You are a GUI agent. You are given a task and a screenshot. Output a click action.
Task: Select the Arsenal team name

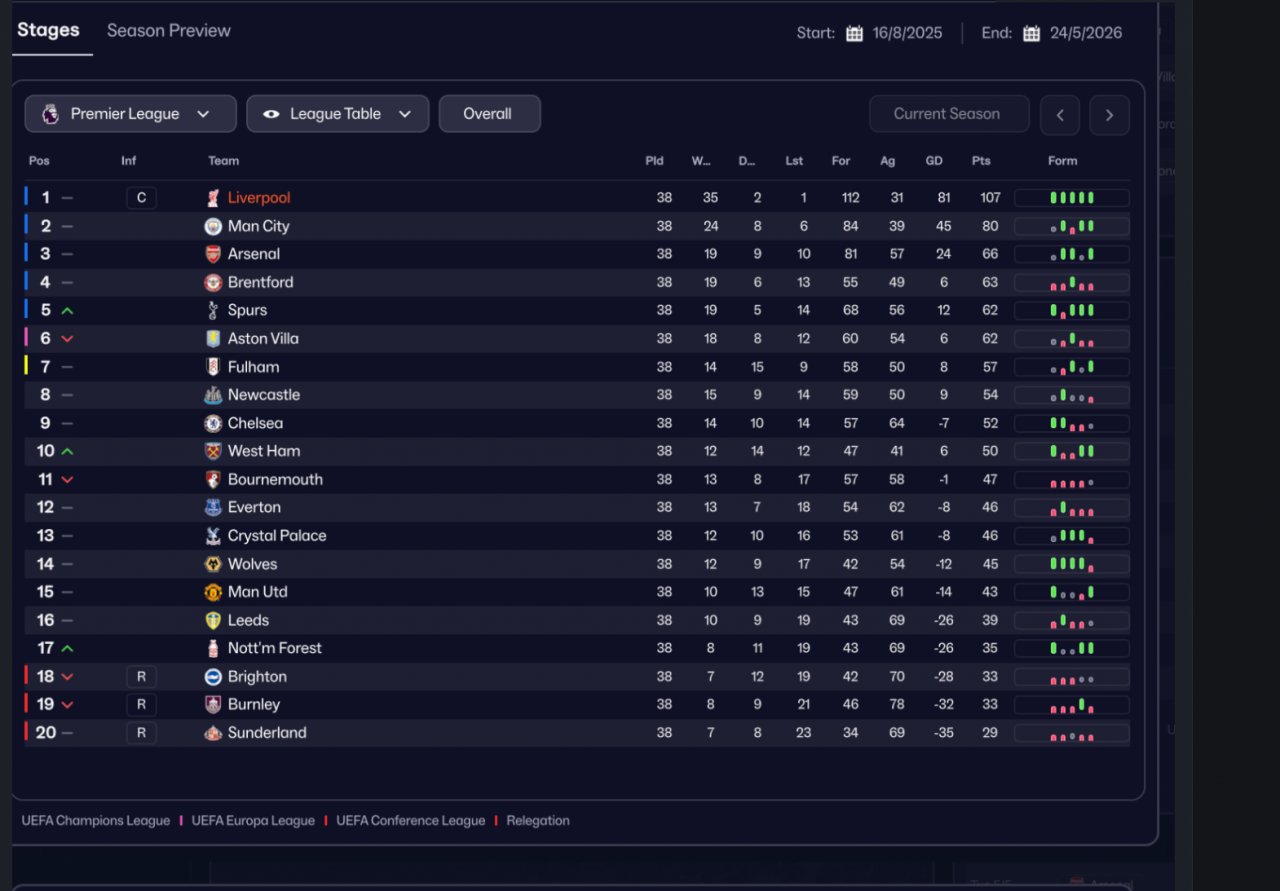pos(254,254)
